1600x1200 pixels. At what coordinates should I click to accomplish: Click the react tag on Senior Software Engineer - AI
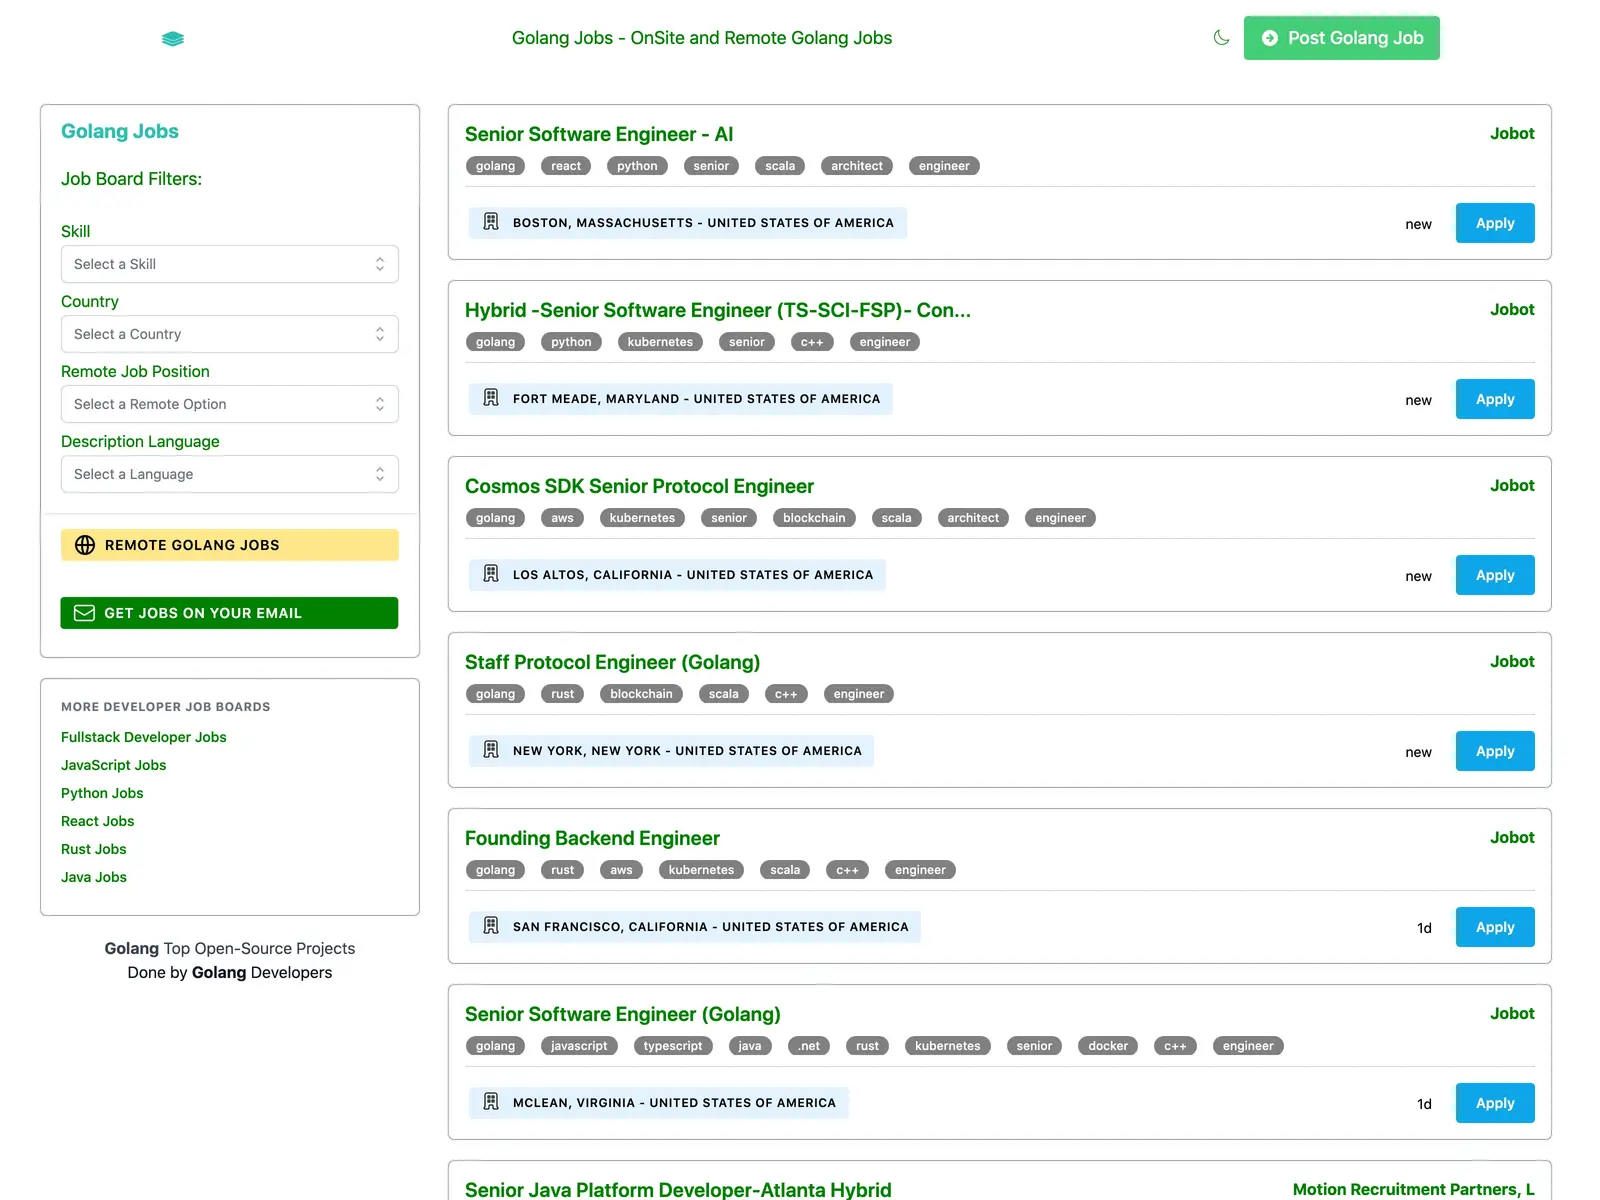tap(566, 166)
